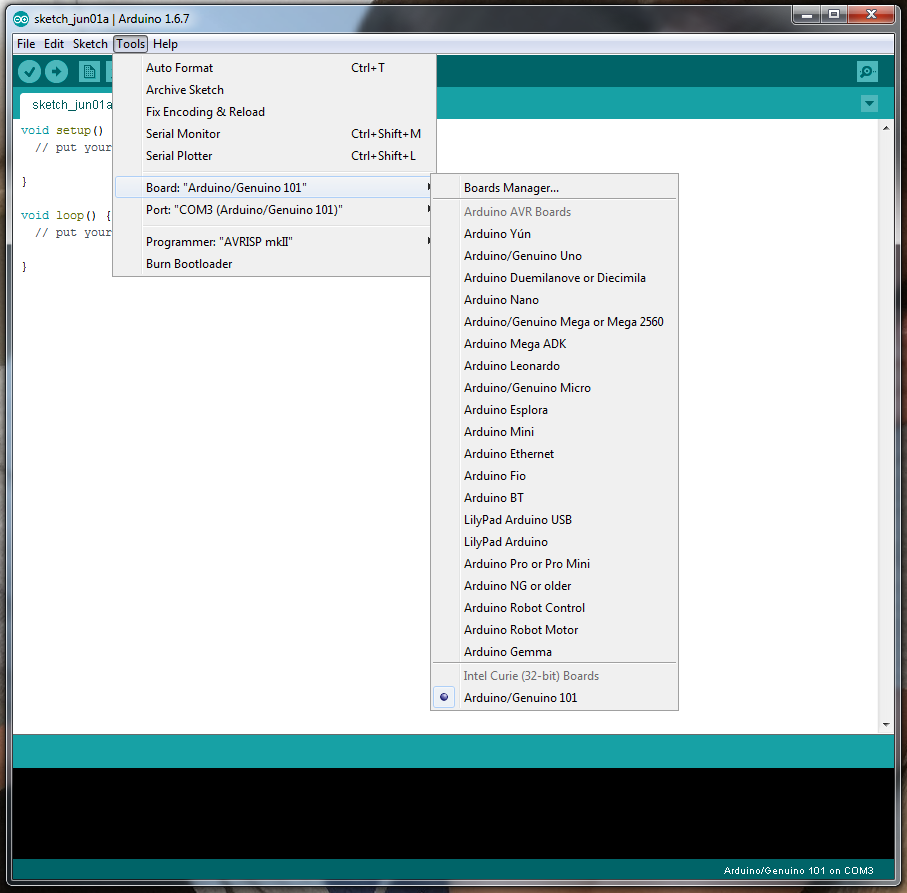Click the 'void loop()' code line
This screenshot has width=907, height=893.
point(66,215)
